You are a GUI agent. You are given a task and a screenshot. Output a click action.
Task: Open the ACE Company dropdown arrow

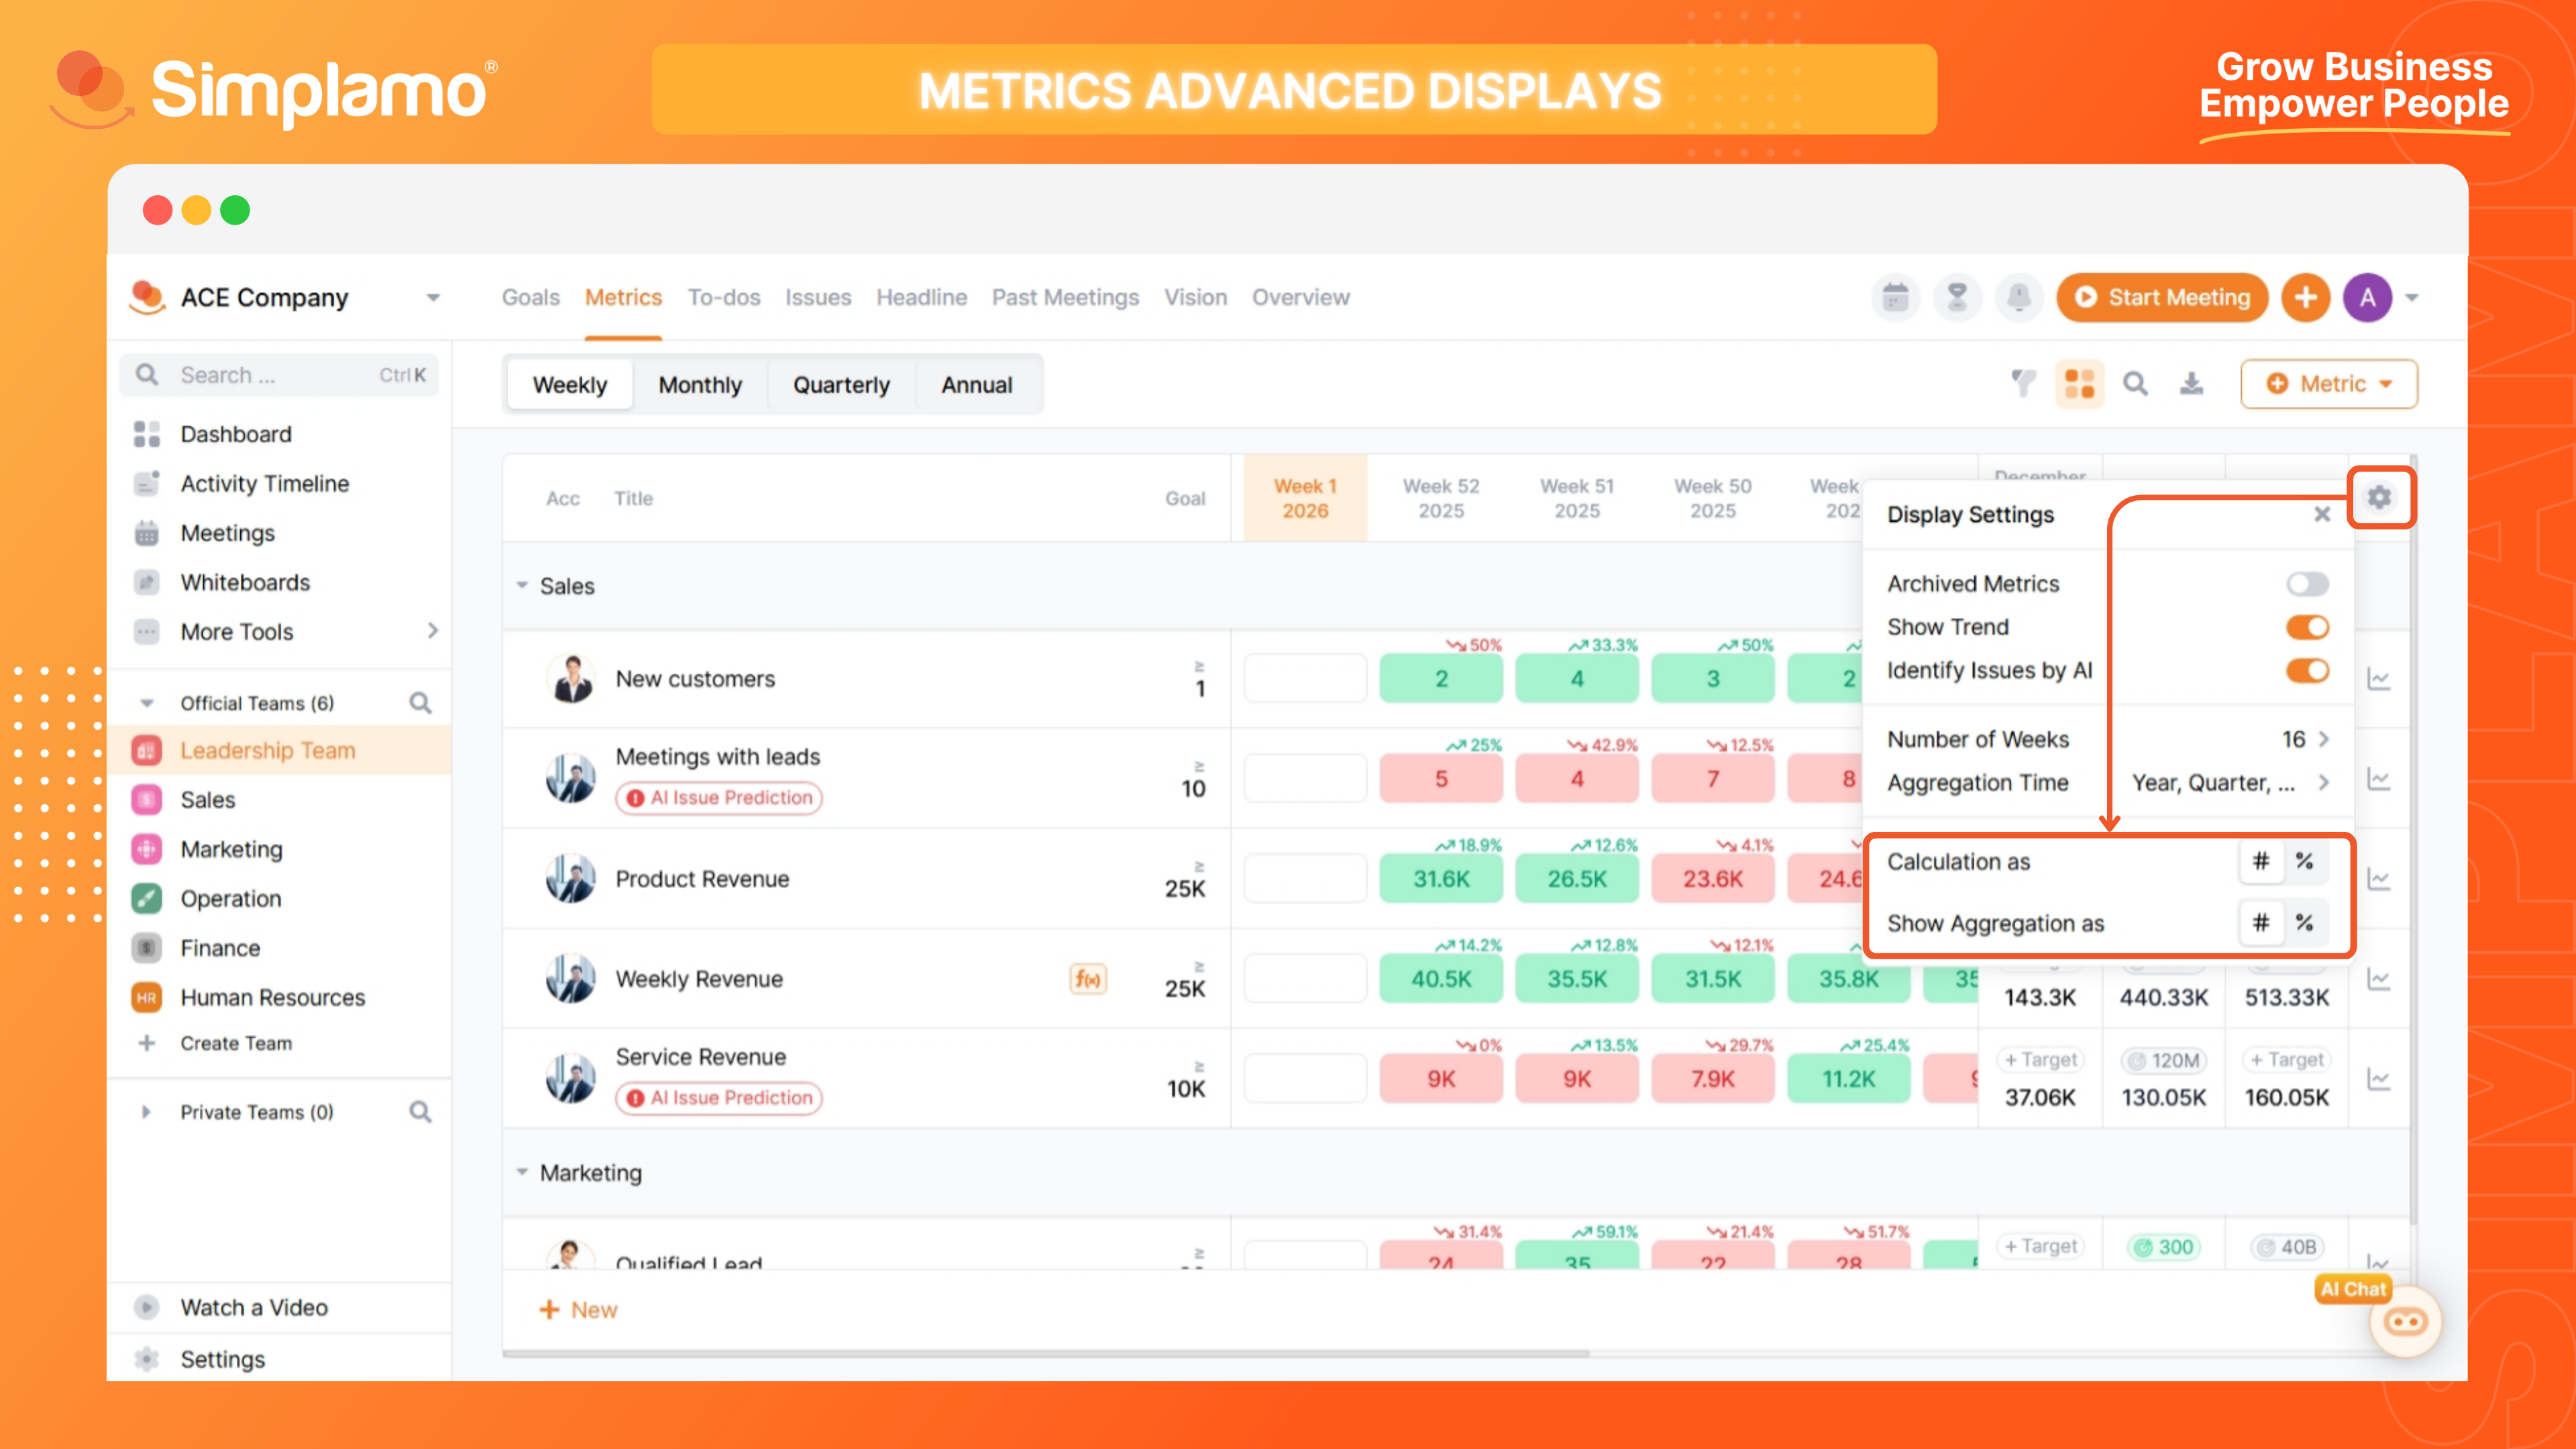433,298
